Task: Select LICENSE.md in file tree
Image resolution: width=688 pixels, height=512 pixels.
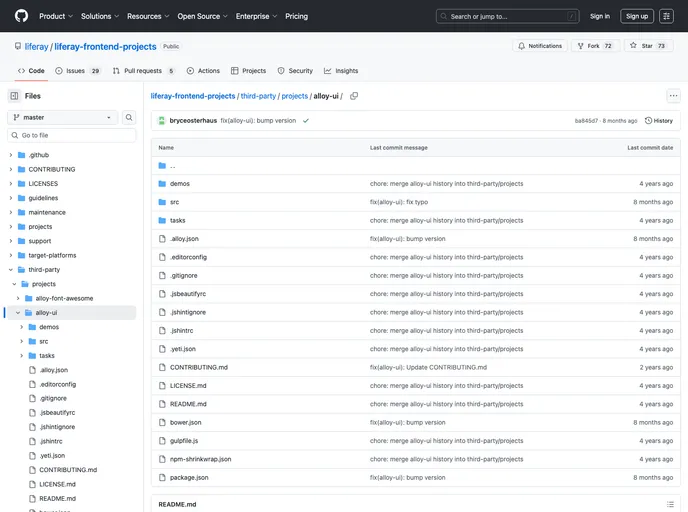Action: pyautogui.click(x=57, y=484)
